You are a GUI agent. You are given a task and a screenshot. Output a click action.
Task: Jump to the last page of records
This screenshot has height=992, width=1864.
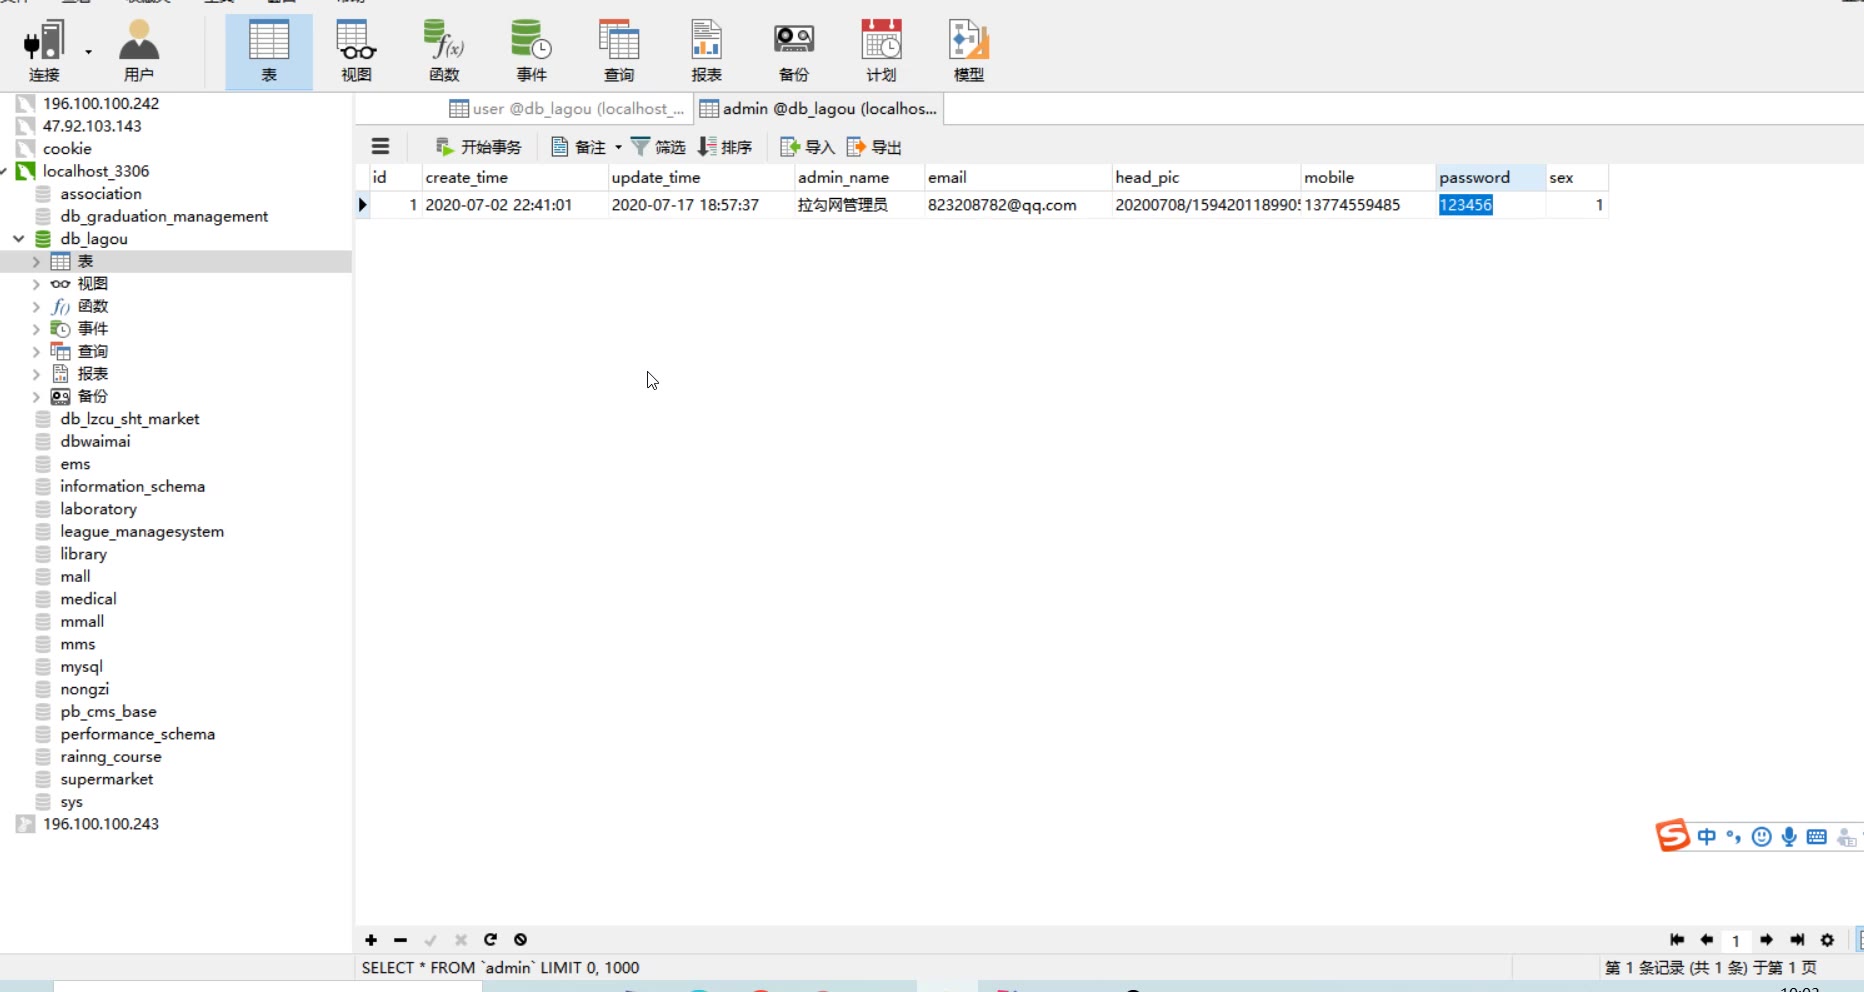coord(1797,940)
